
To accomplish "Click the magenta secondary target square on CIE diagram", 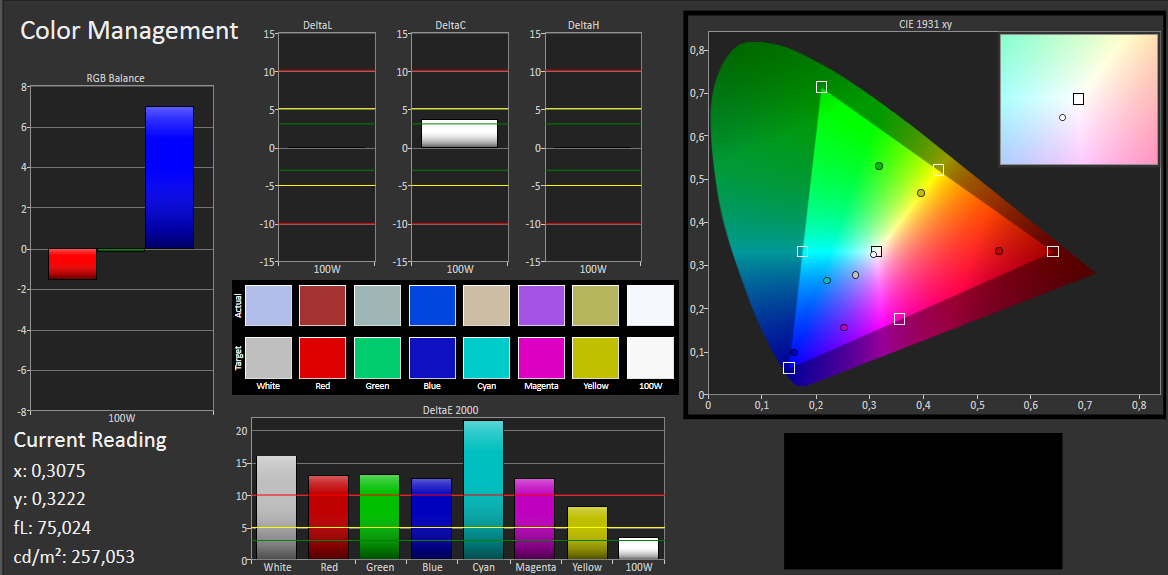I will tap(899, 320).
